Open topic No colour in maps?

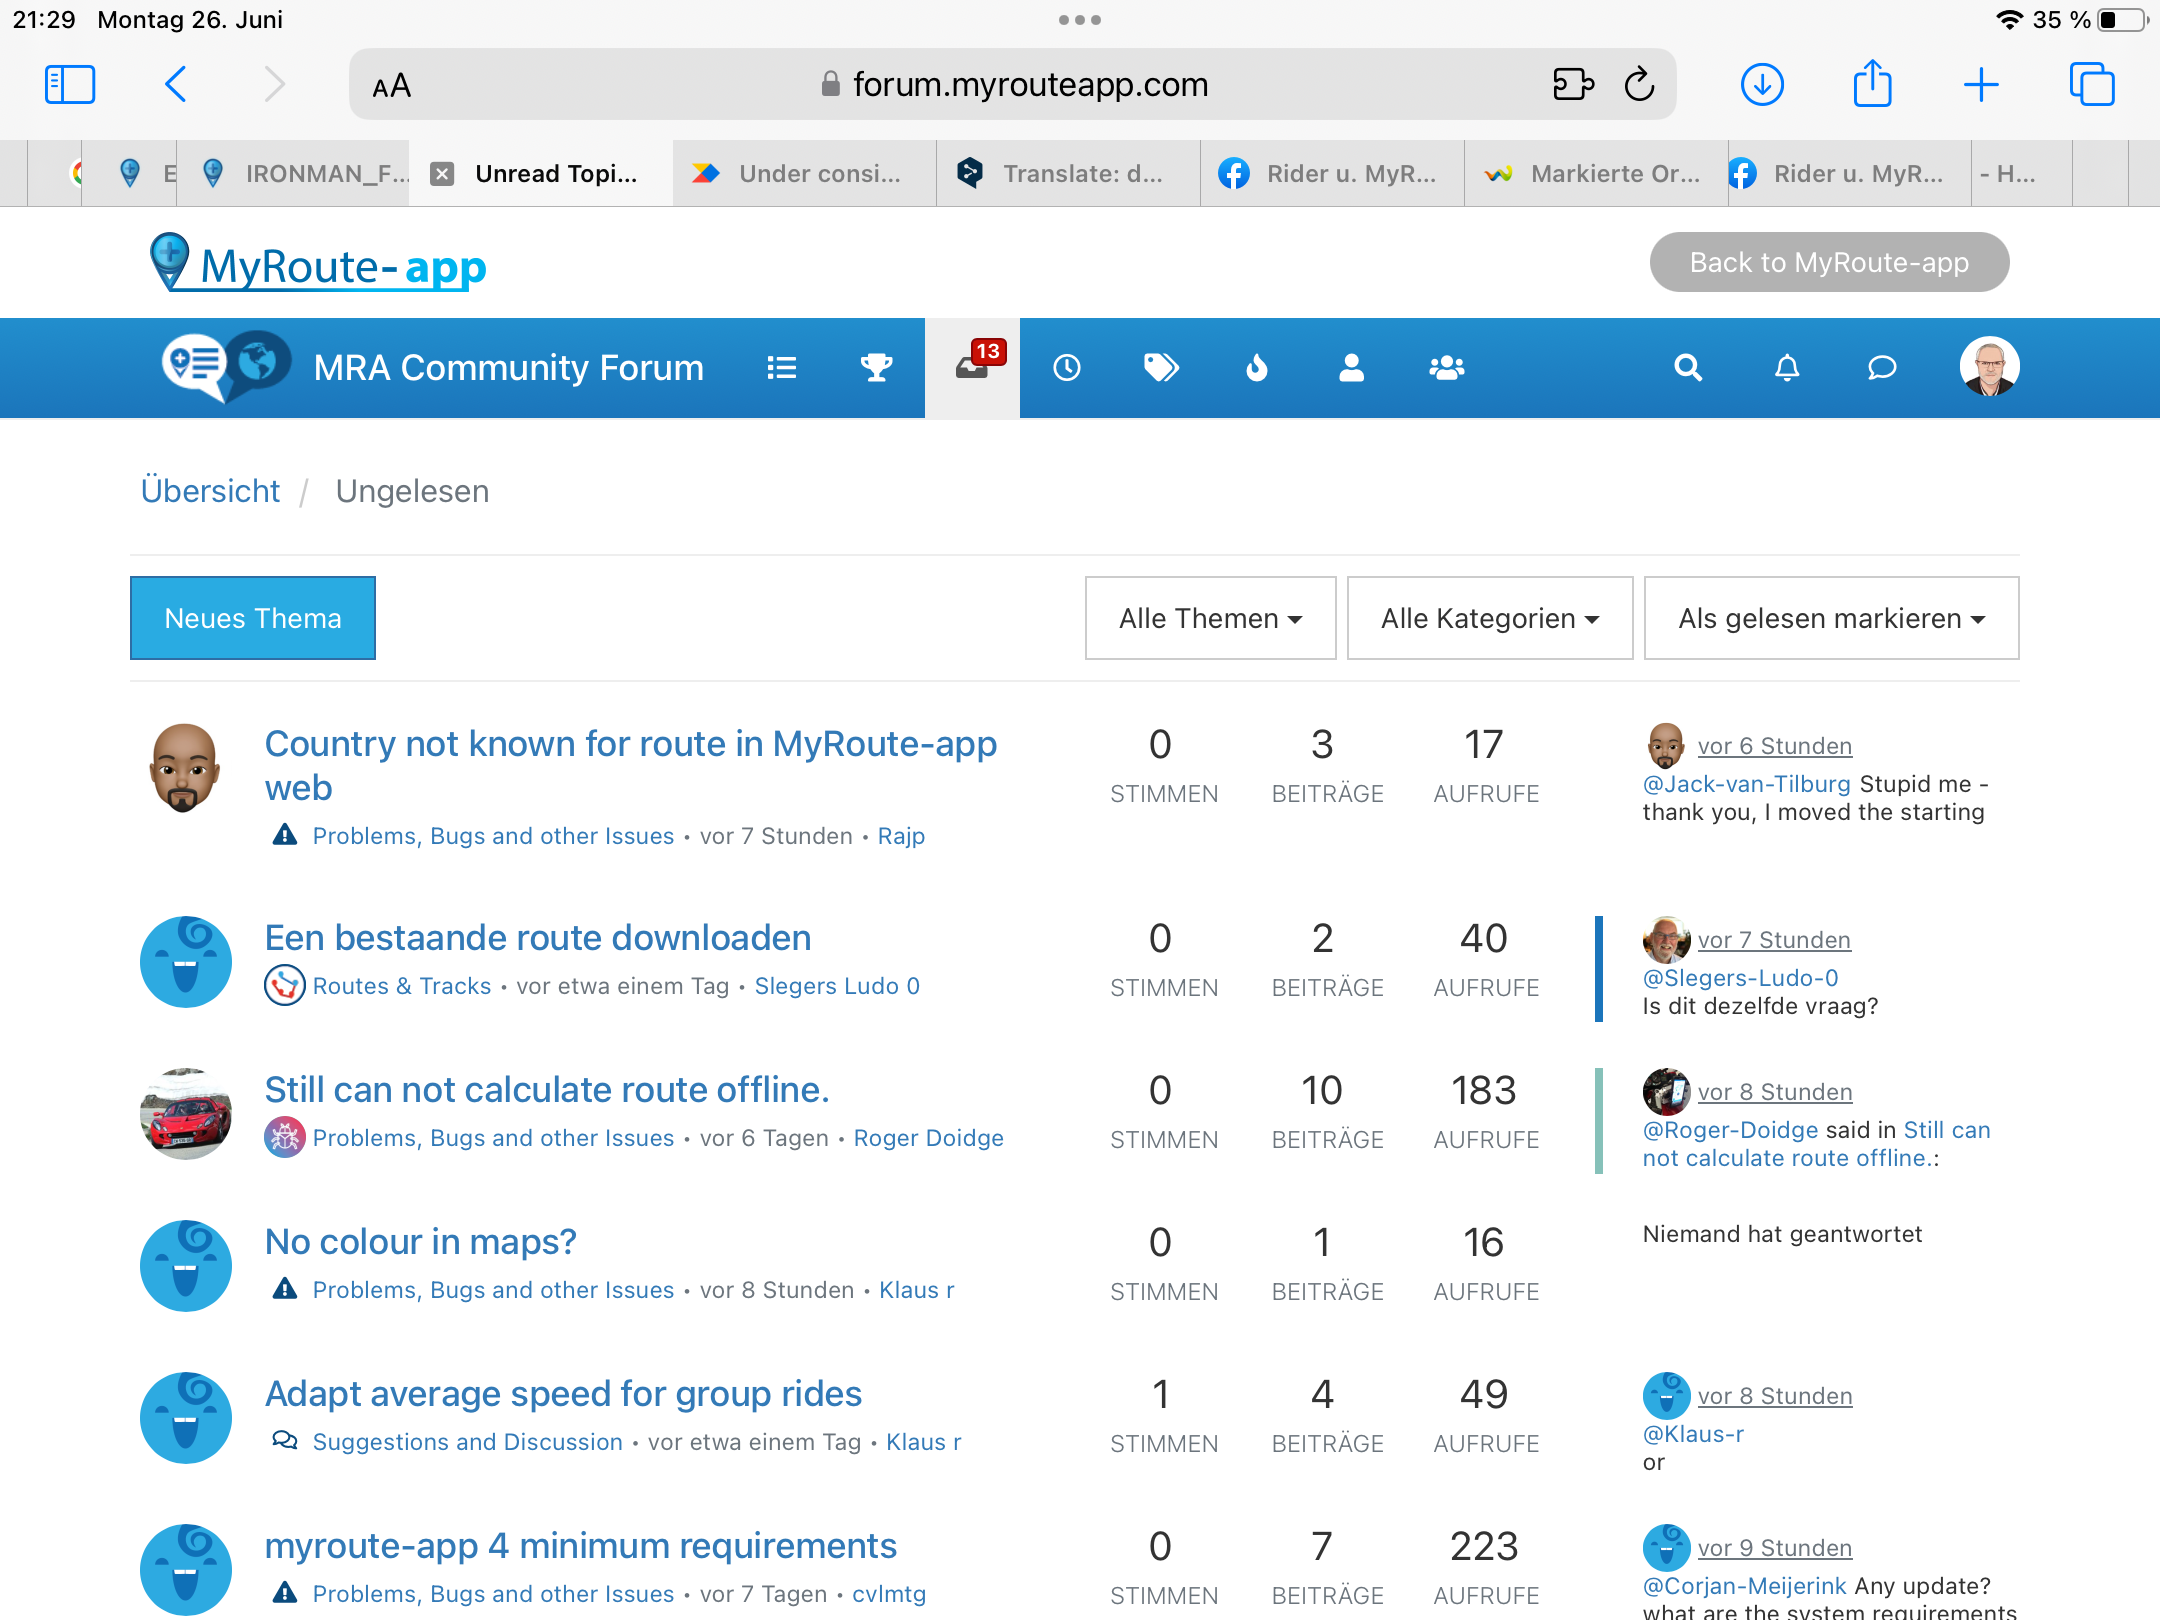coord(420,1241)
